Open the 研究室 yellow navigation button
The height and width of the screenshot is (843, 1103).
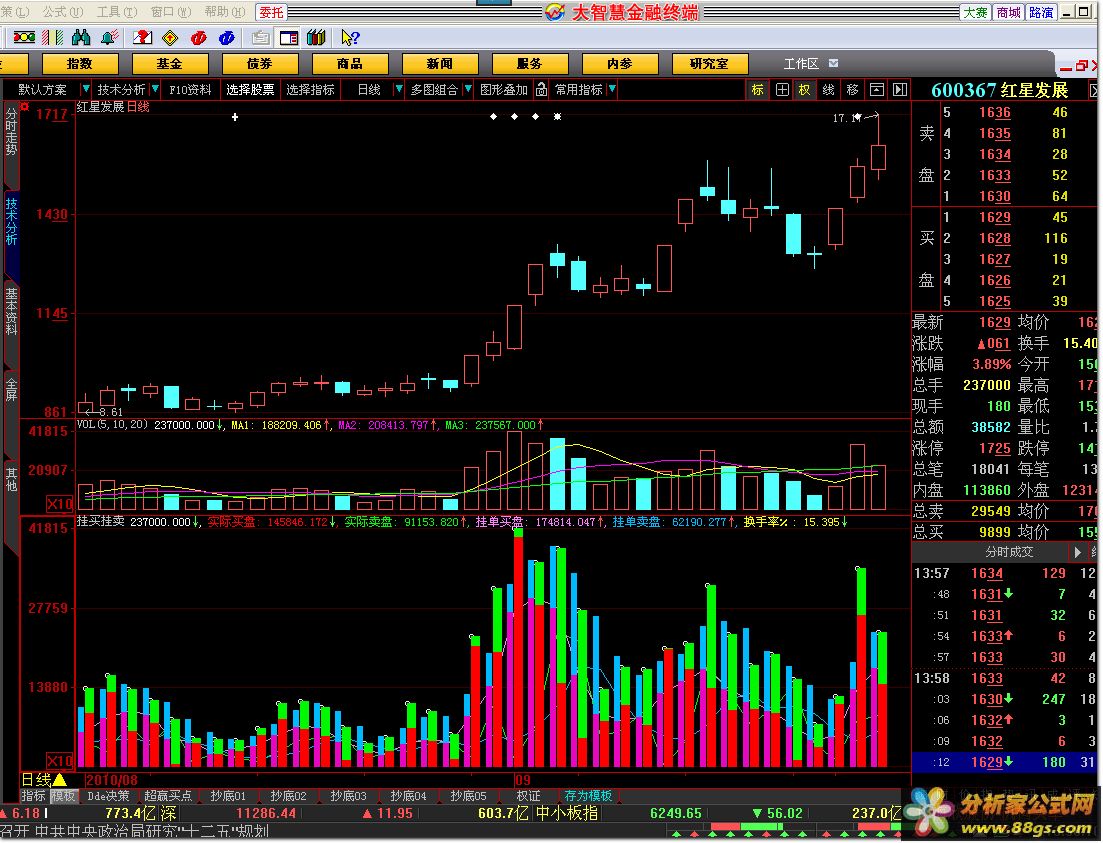[710, 63]
